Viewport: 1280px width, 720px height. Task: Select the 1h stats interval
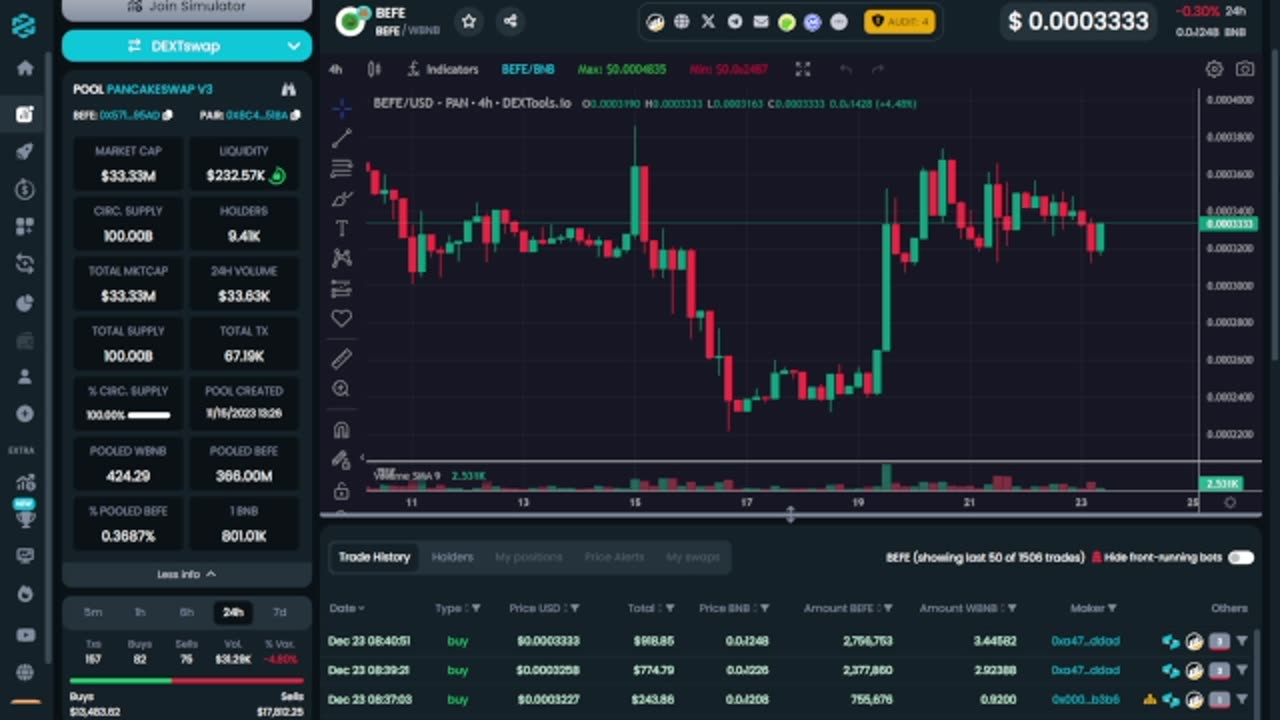click(140, 612)
